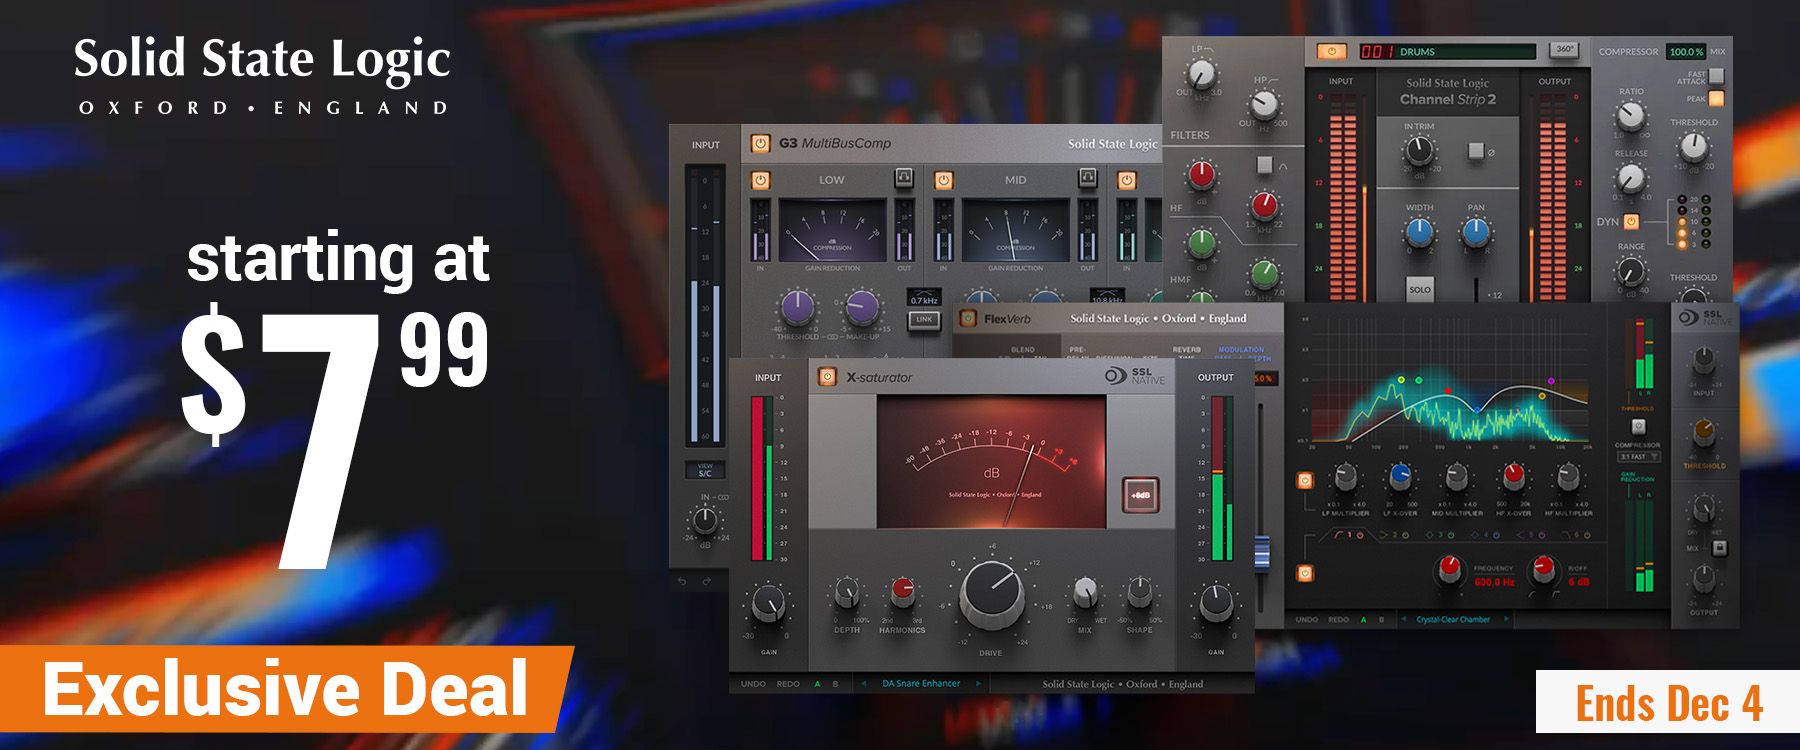Click the LOW band solo headphone icon
The image size is (1800, 750).
point(904,178)
